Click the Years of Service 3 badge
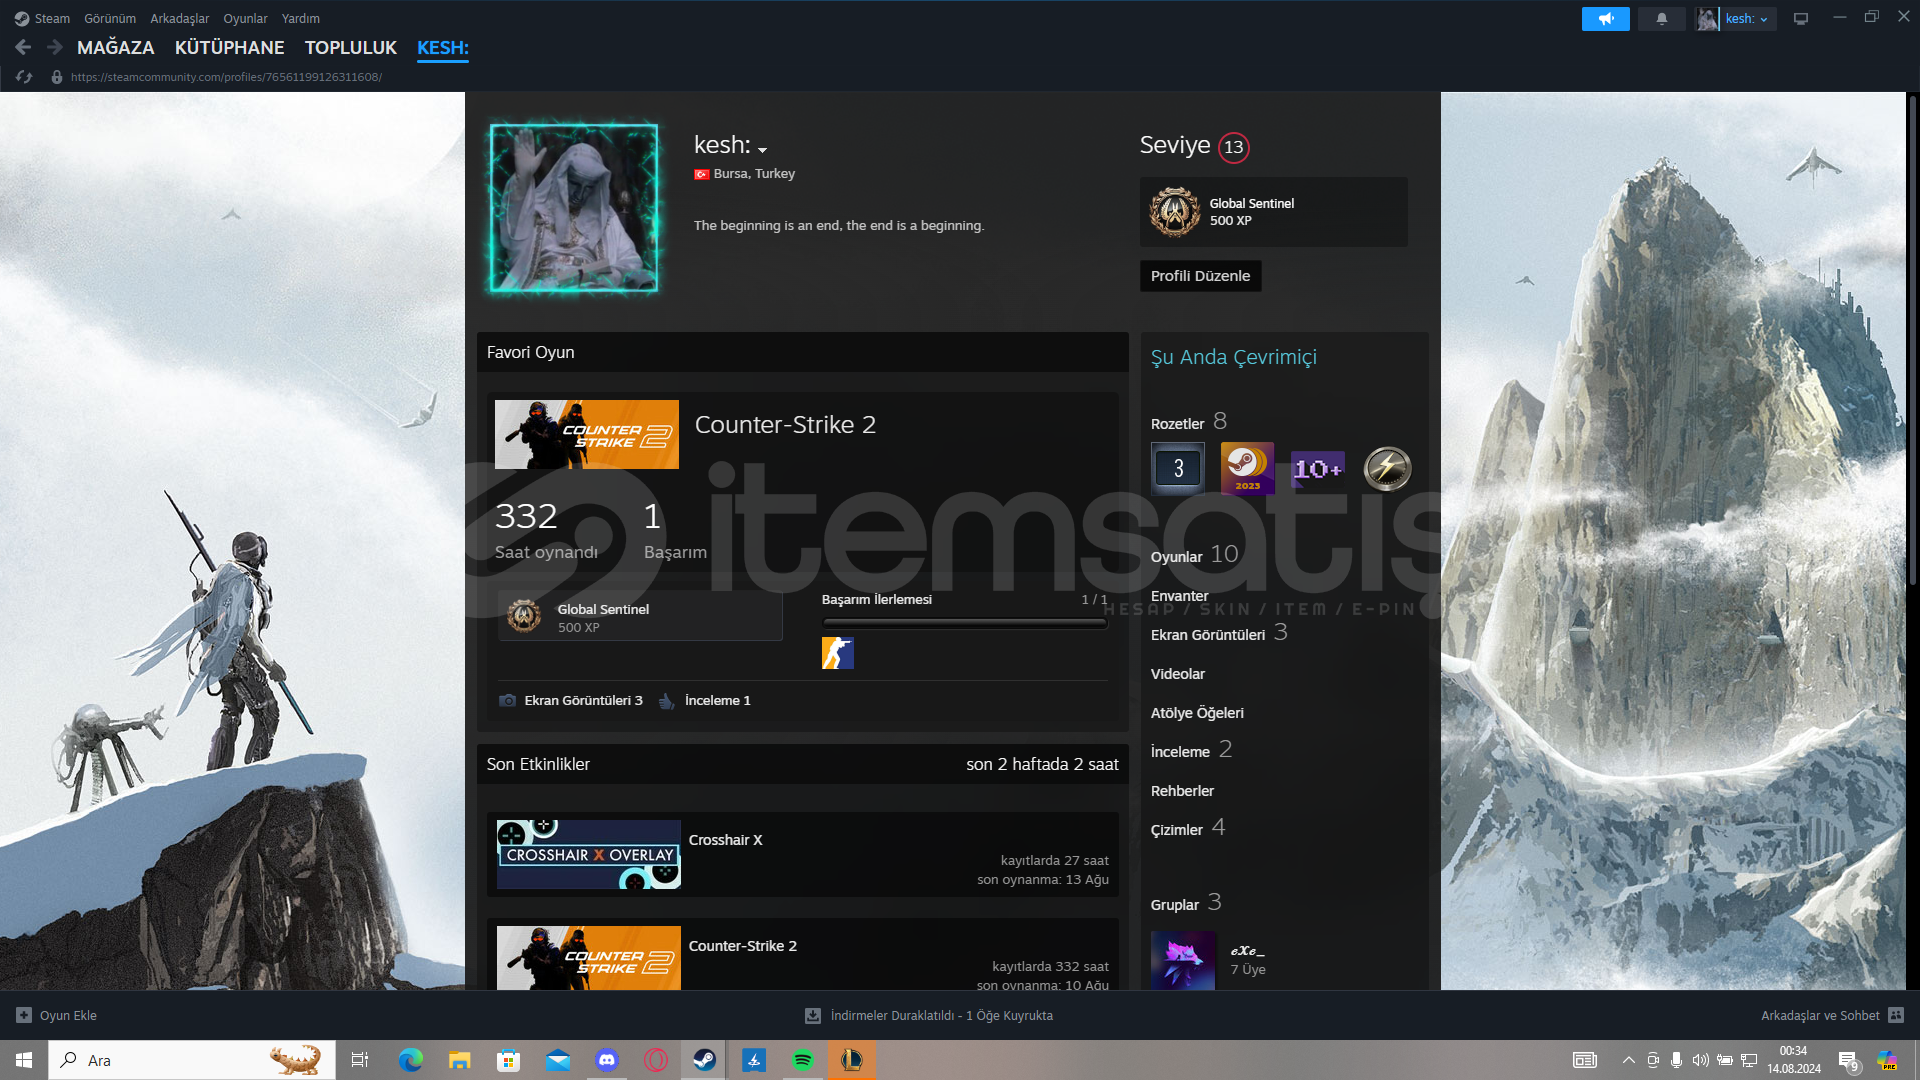 pos(1178,468)
